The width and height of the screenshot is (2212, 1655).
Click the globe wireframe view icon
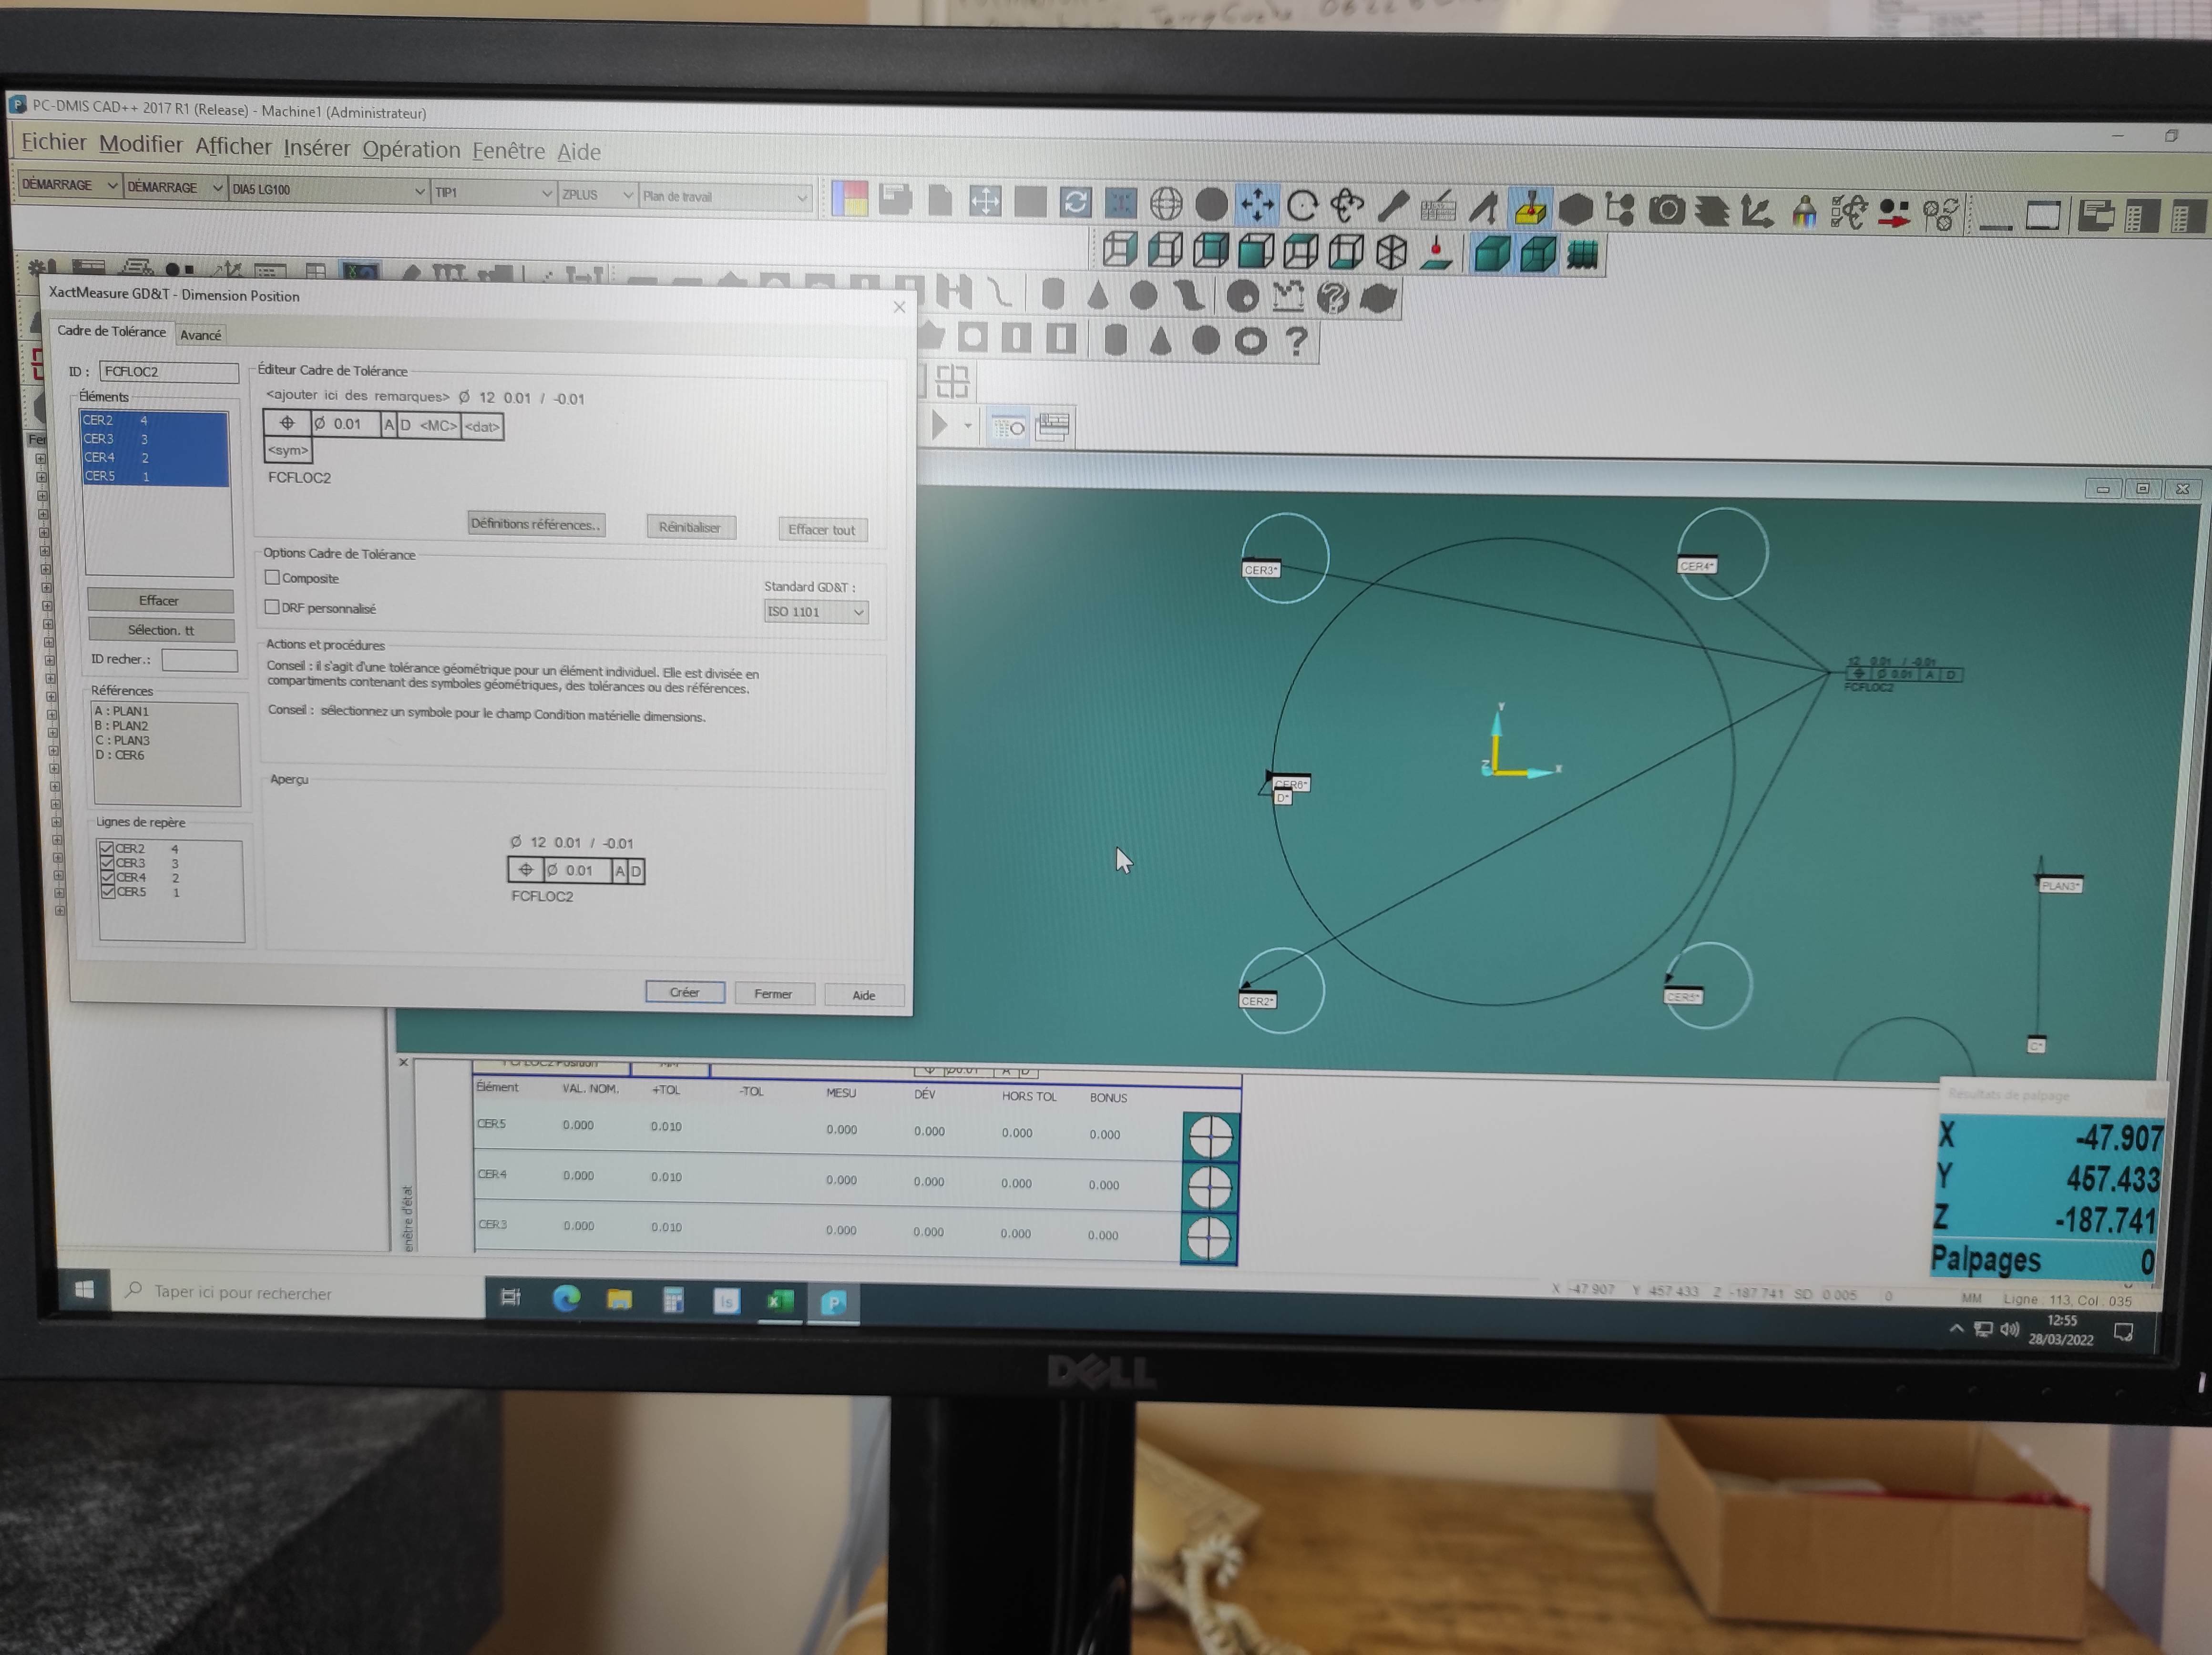(x=1166, y=205)
